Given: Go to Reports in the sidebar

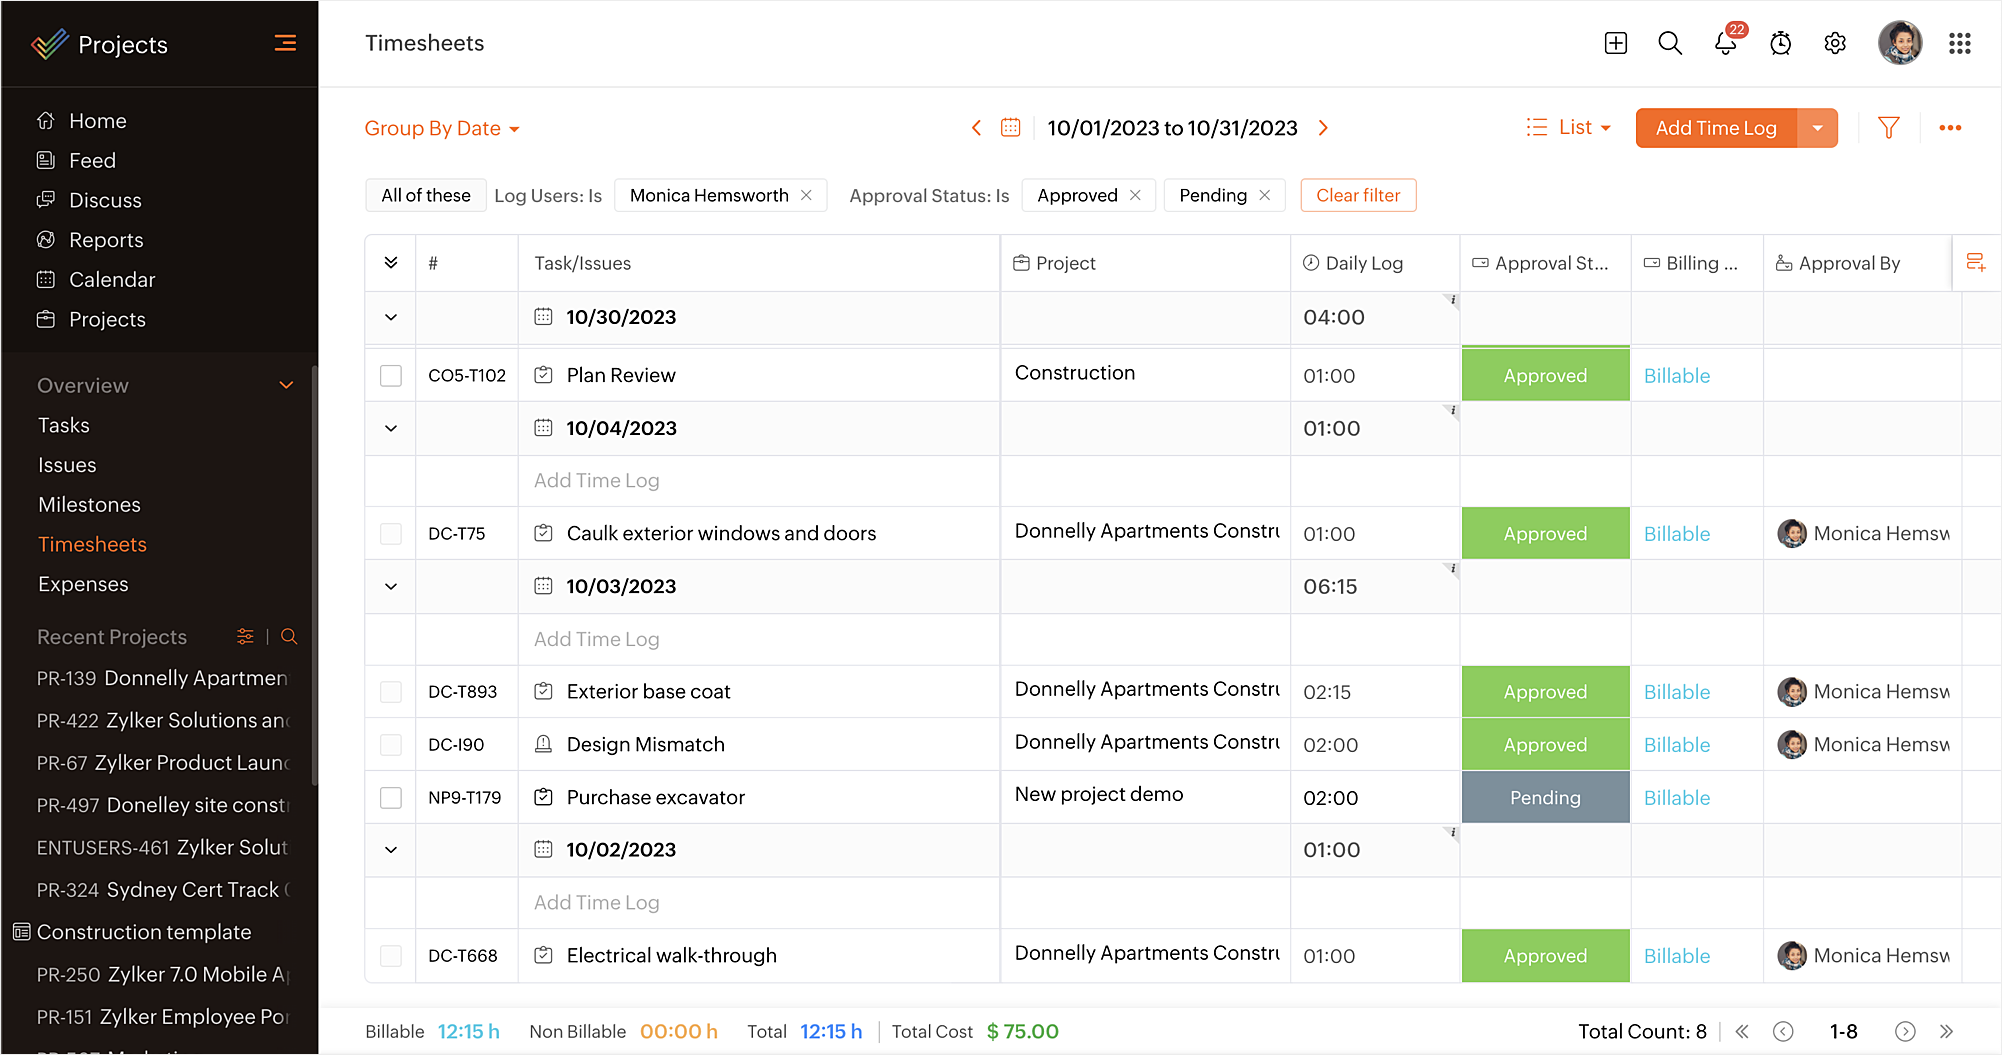Looking at the screenshot, I should pyautogui.click(x=106, y=240).
